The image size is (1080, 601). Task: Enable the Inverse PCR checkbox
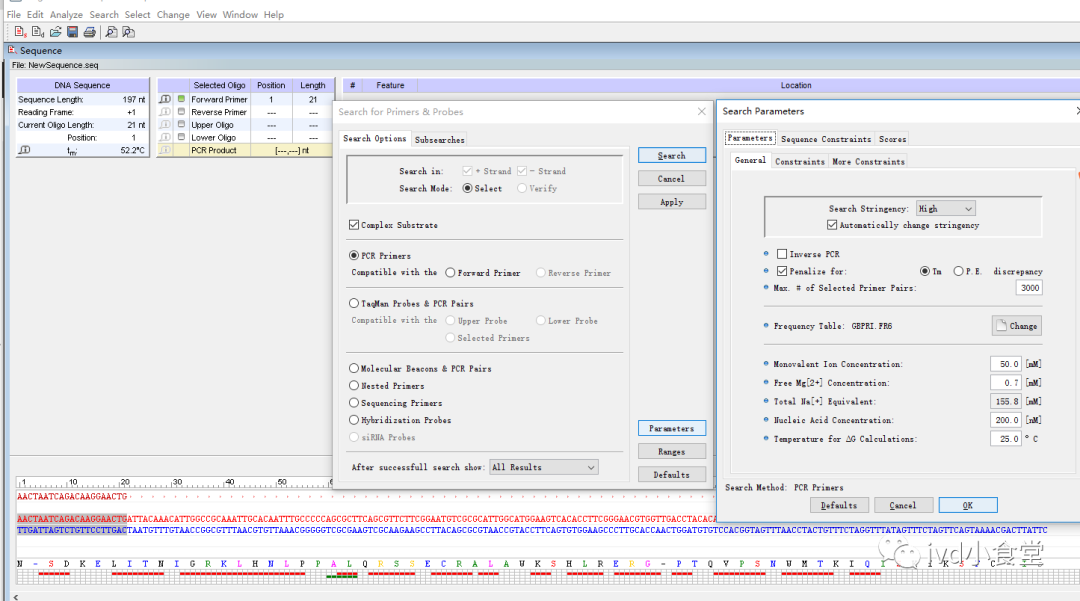click(x=782, y=254)
